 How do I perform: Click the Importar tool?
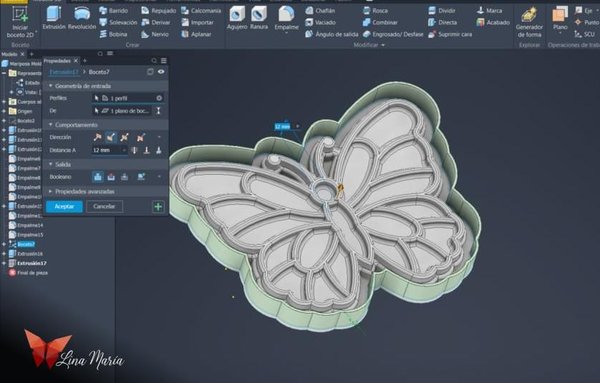pyautogui.click(x=197, y=23)
